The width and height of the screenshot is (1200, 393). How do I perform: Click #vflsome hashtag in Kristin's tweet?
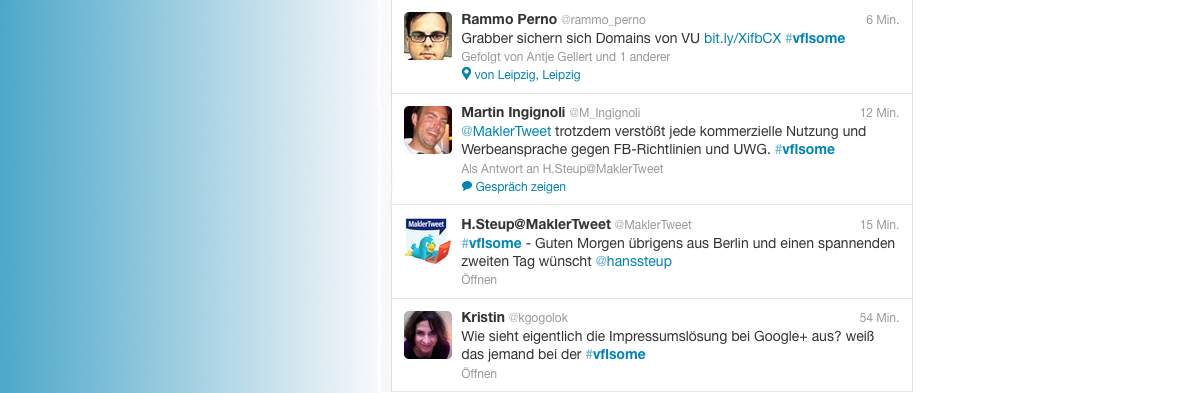(x=615, y=354)
